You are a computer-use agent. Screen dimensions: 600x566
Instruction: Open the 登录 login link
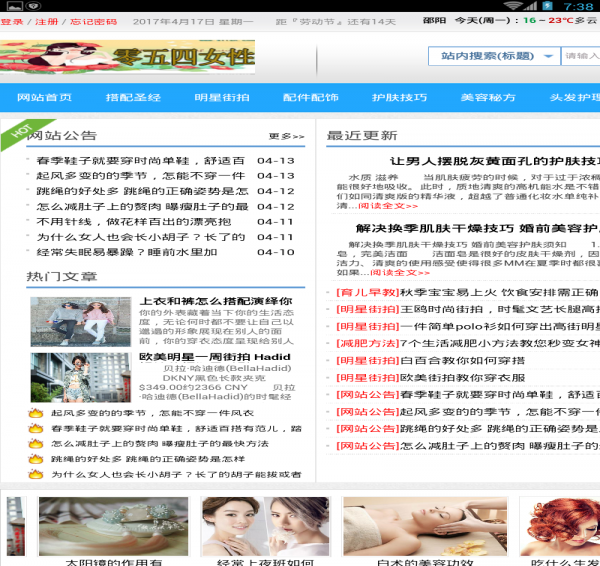(x=12, y=21)
